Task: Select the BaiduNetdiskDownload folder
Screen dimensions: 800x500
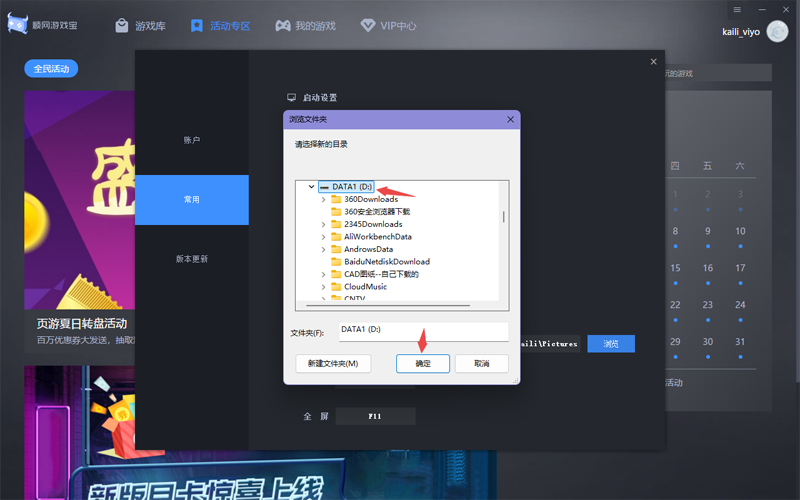Action: point(381,262)
